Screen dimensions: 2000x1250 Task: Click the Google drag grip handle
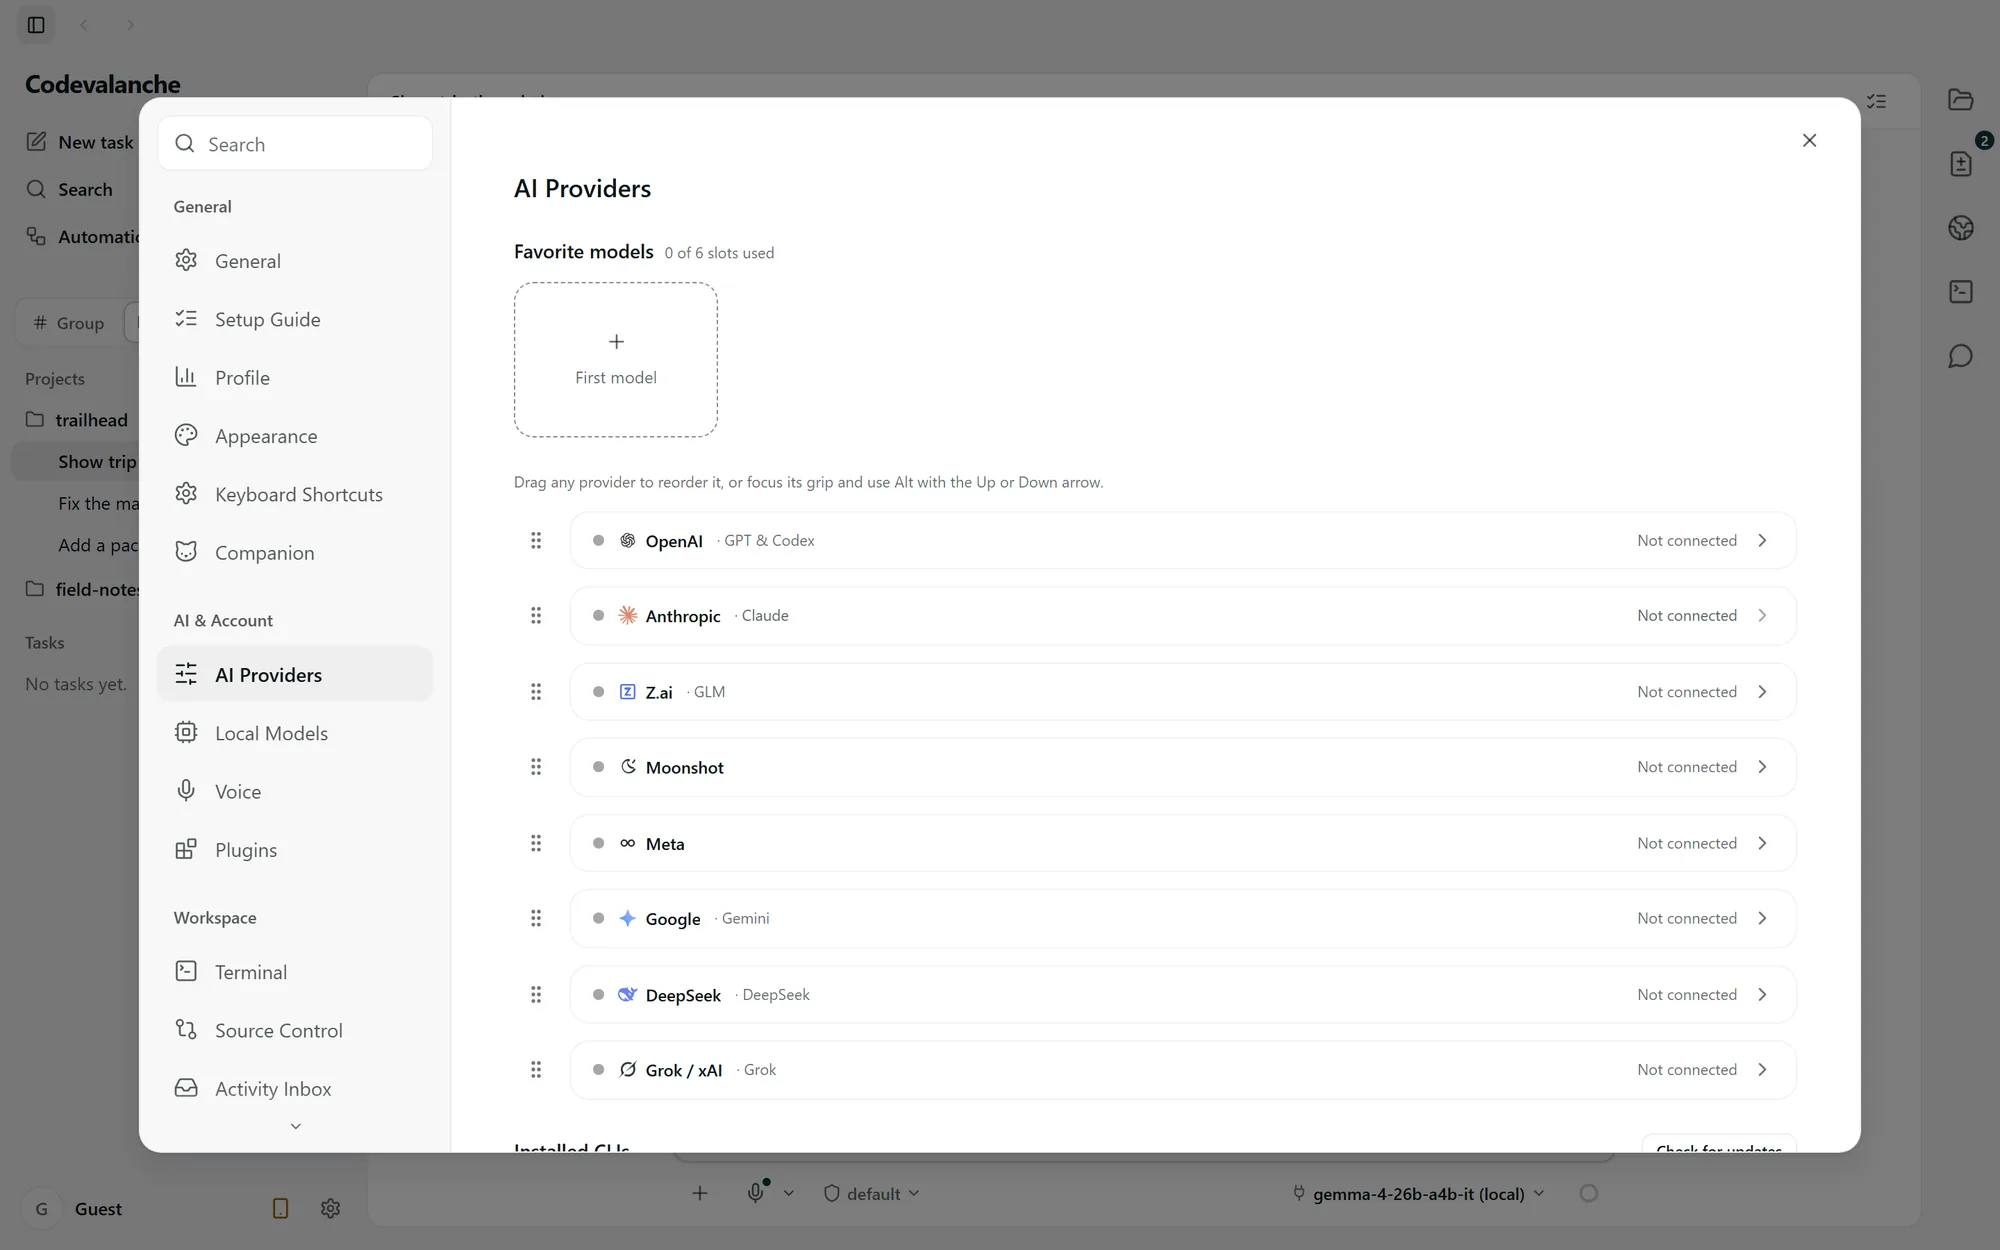point(536,918)
